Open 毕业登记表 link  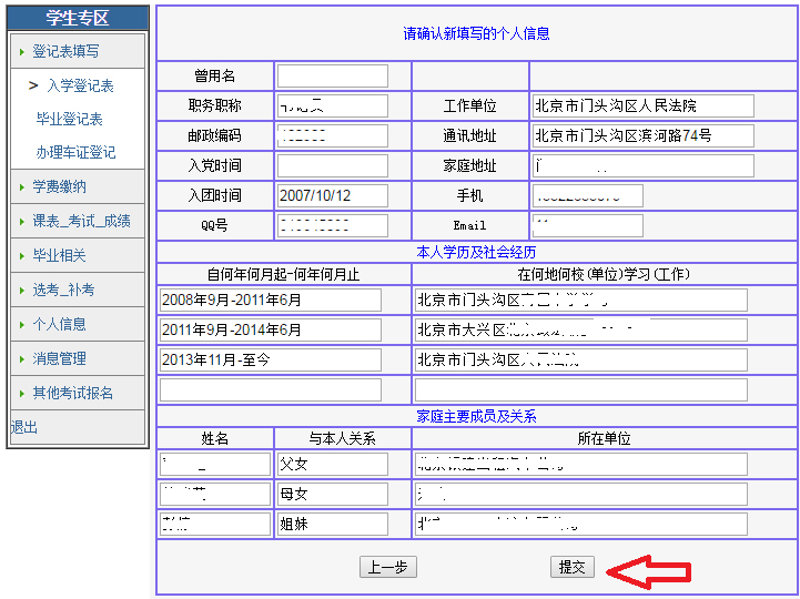70,119
